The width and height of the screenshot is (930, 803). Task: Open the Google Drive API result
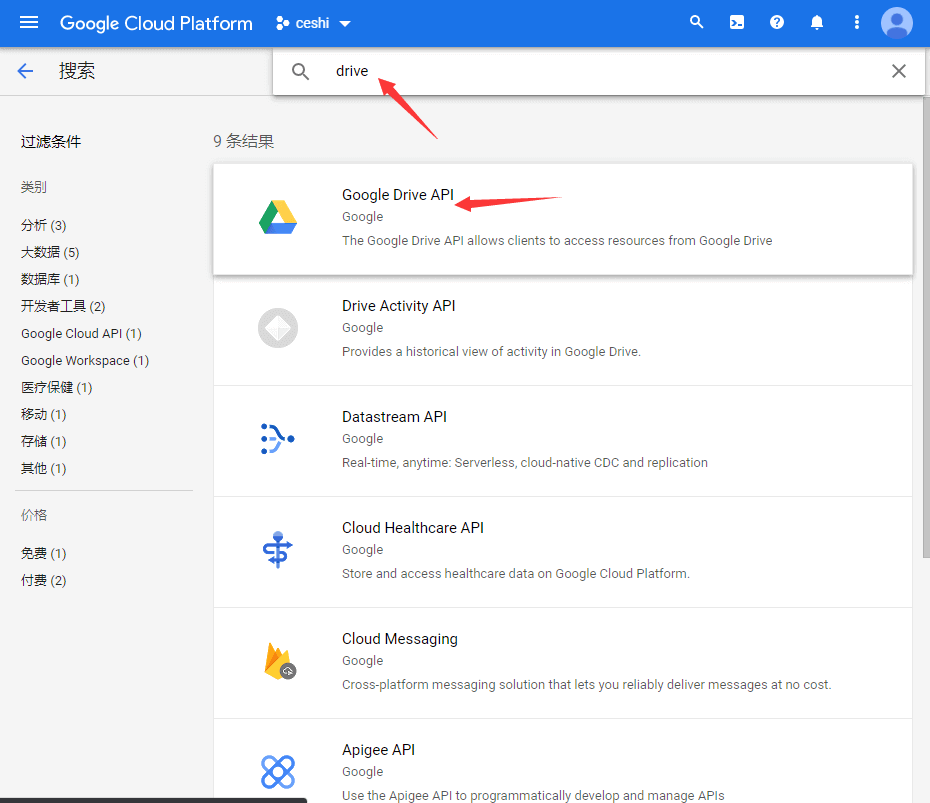pyautogui.click(x=397, y=195)
